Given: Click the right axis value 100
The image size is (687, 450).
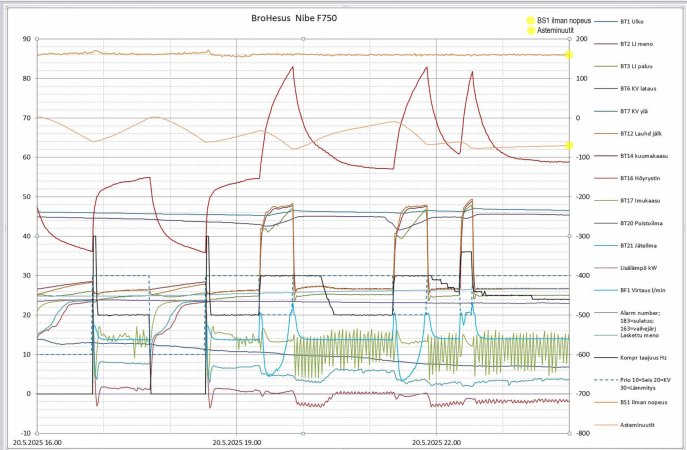Looking at the screenshot, I should [581, 78].
